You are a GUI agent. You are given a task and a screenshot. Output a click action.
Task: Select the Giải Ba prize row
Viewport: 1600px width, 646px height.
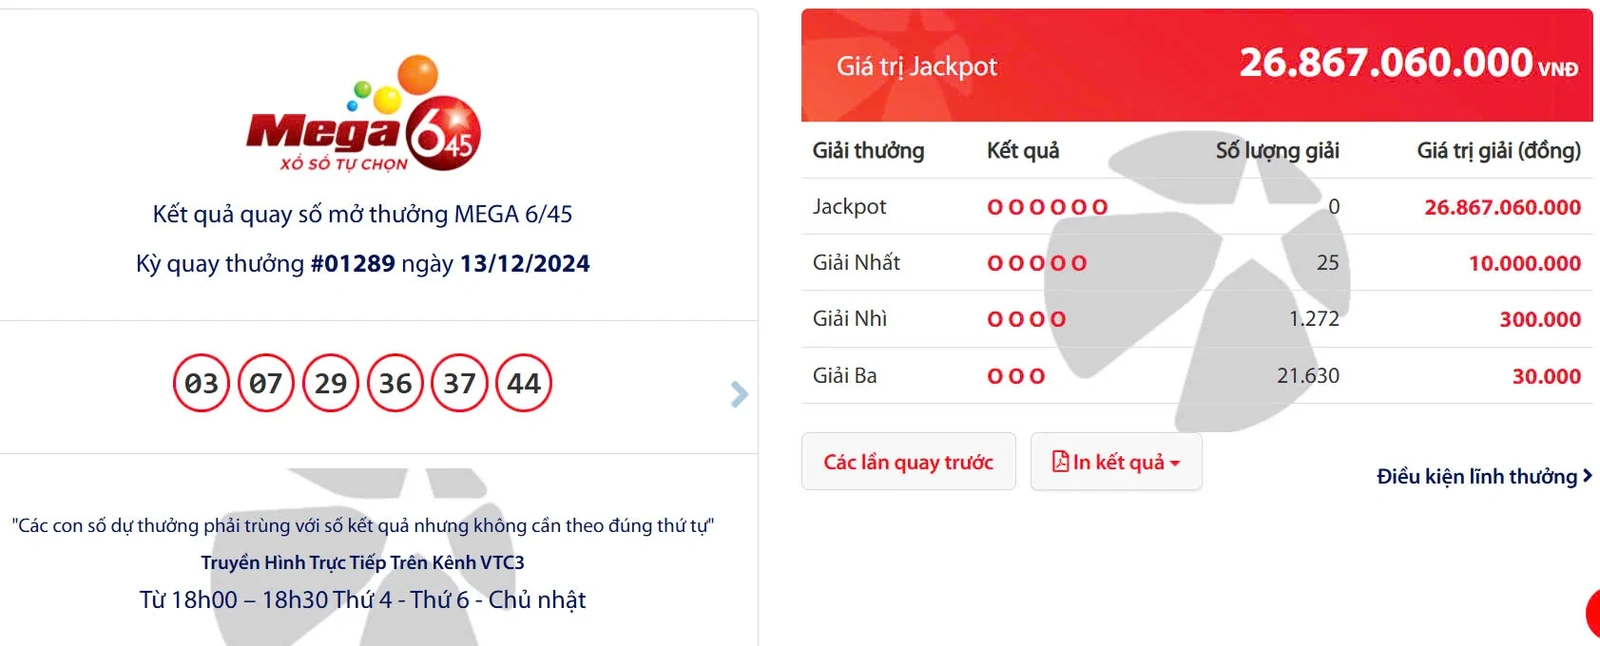click(1196, 376)
